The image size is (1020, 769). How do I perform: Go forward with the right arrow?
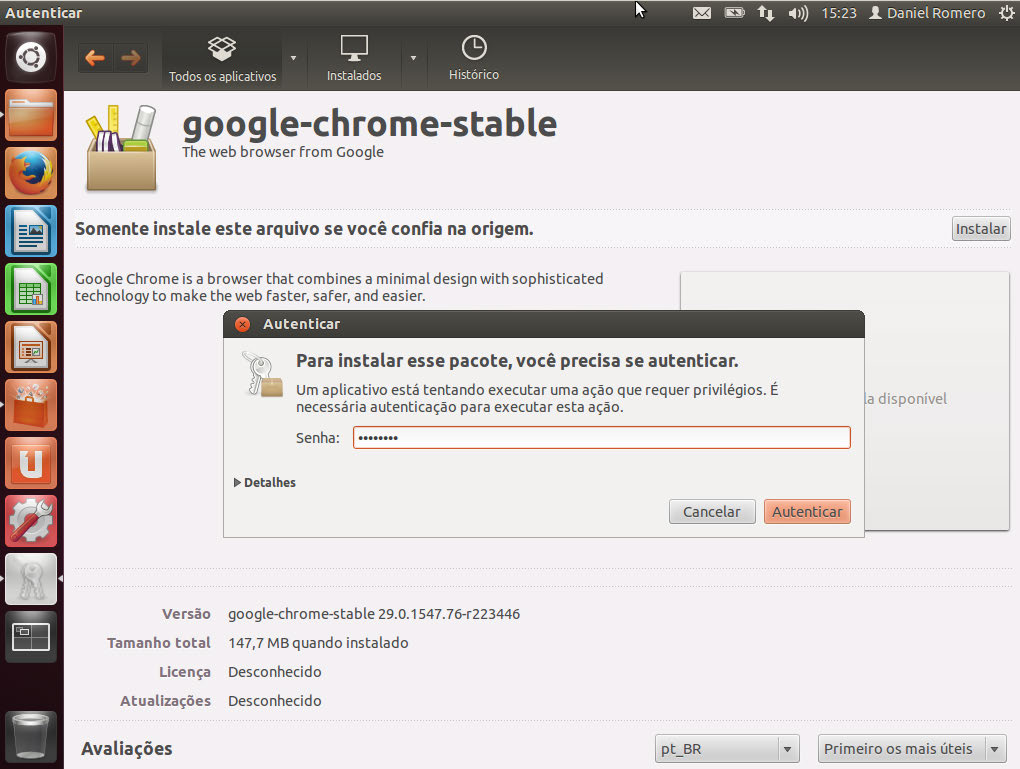(131, 58)
